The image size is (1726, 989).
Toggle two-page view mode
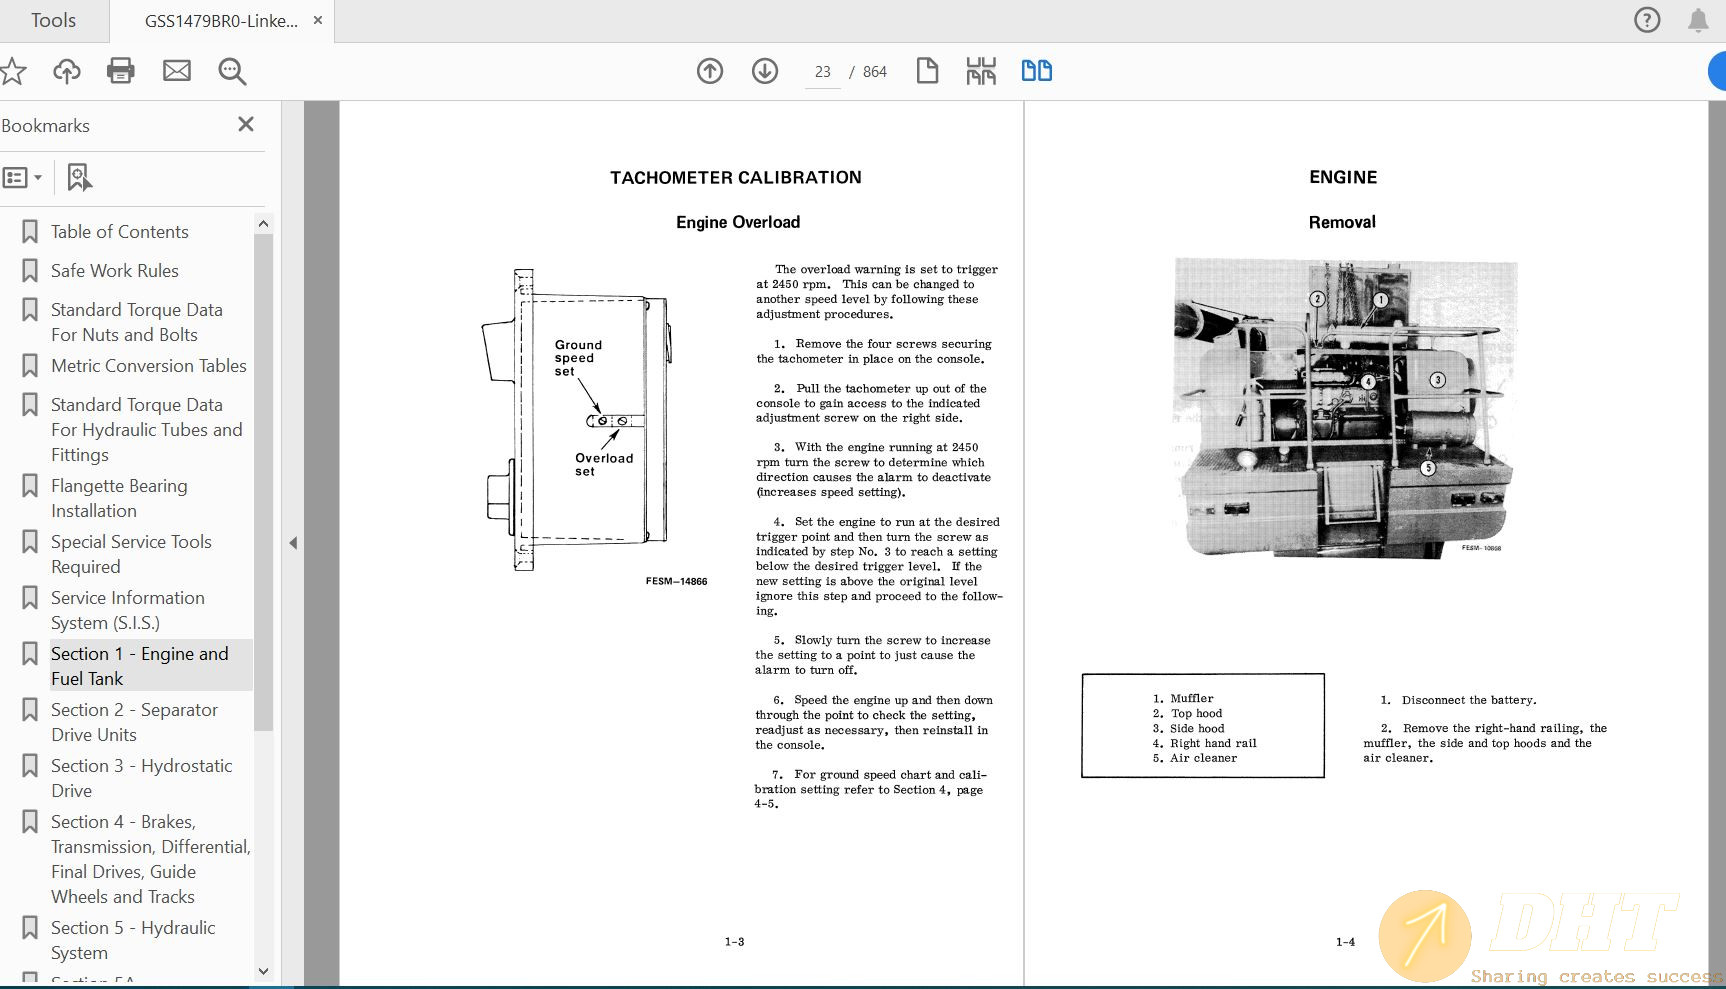pos(1036,71)
